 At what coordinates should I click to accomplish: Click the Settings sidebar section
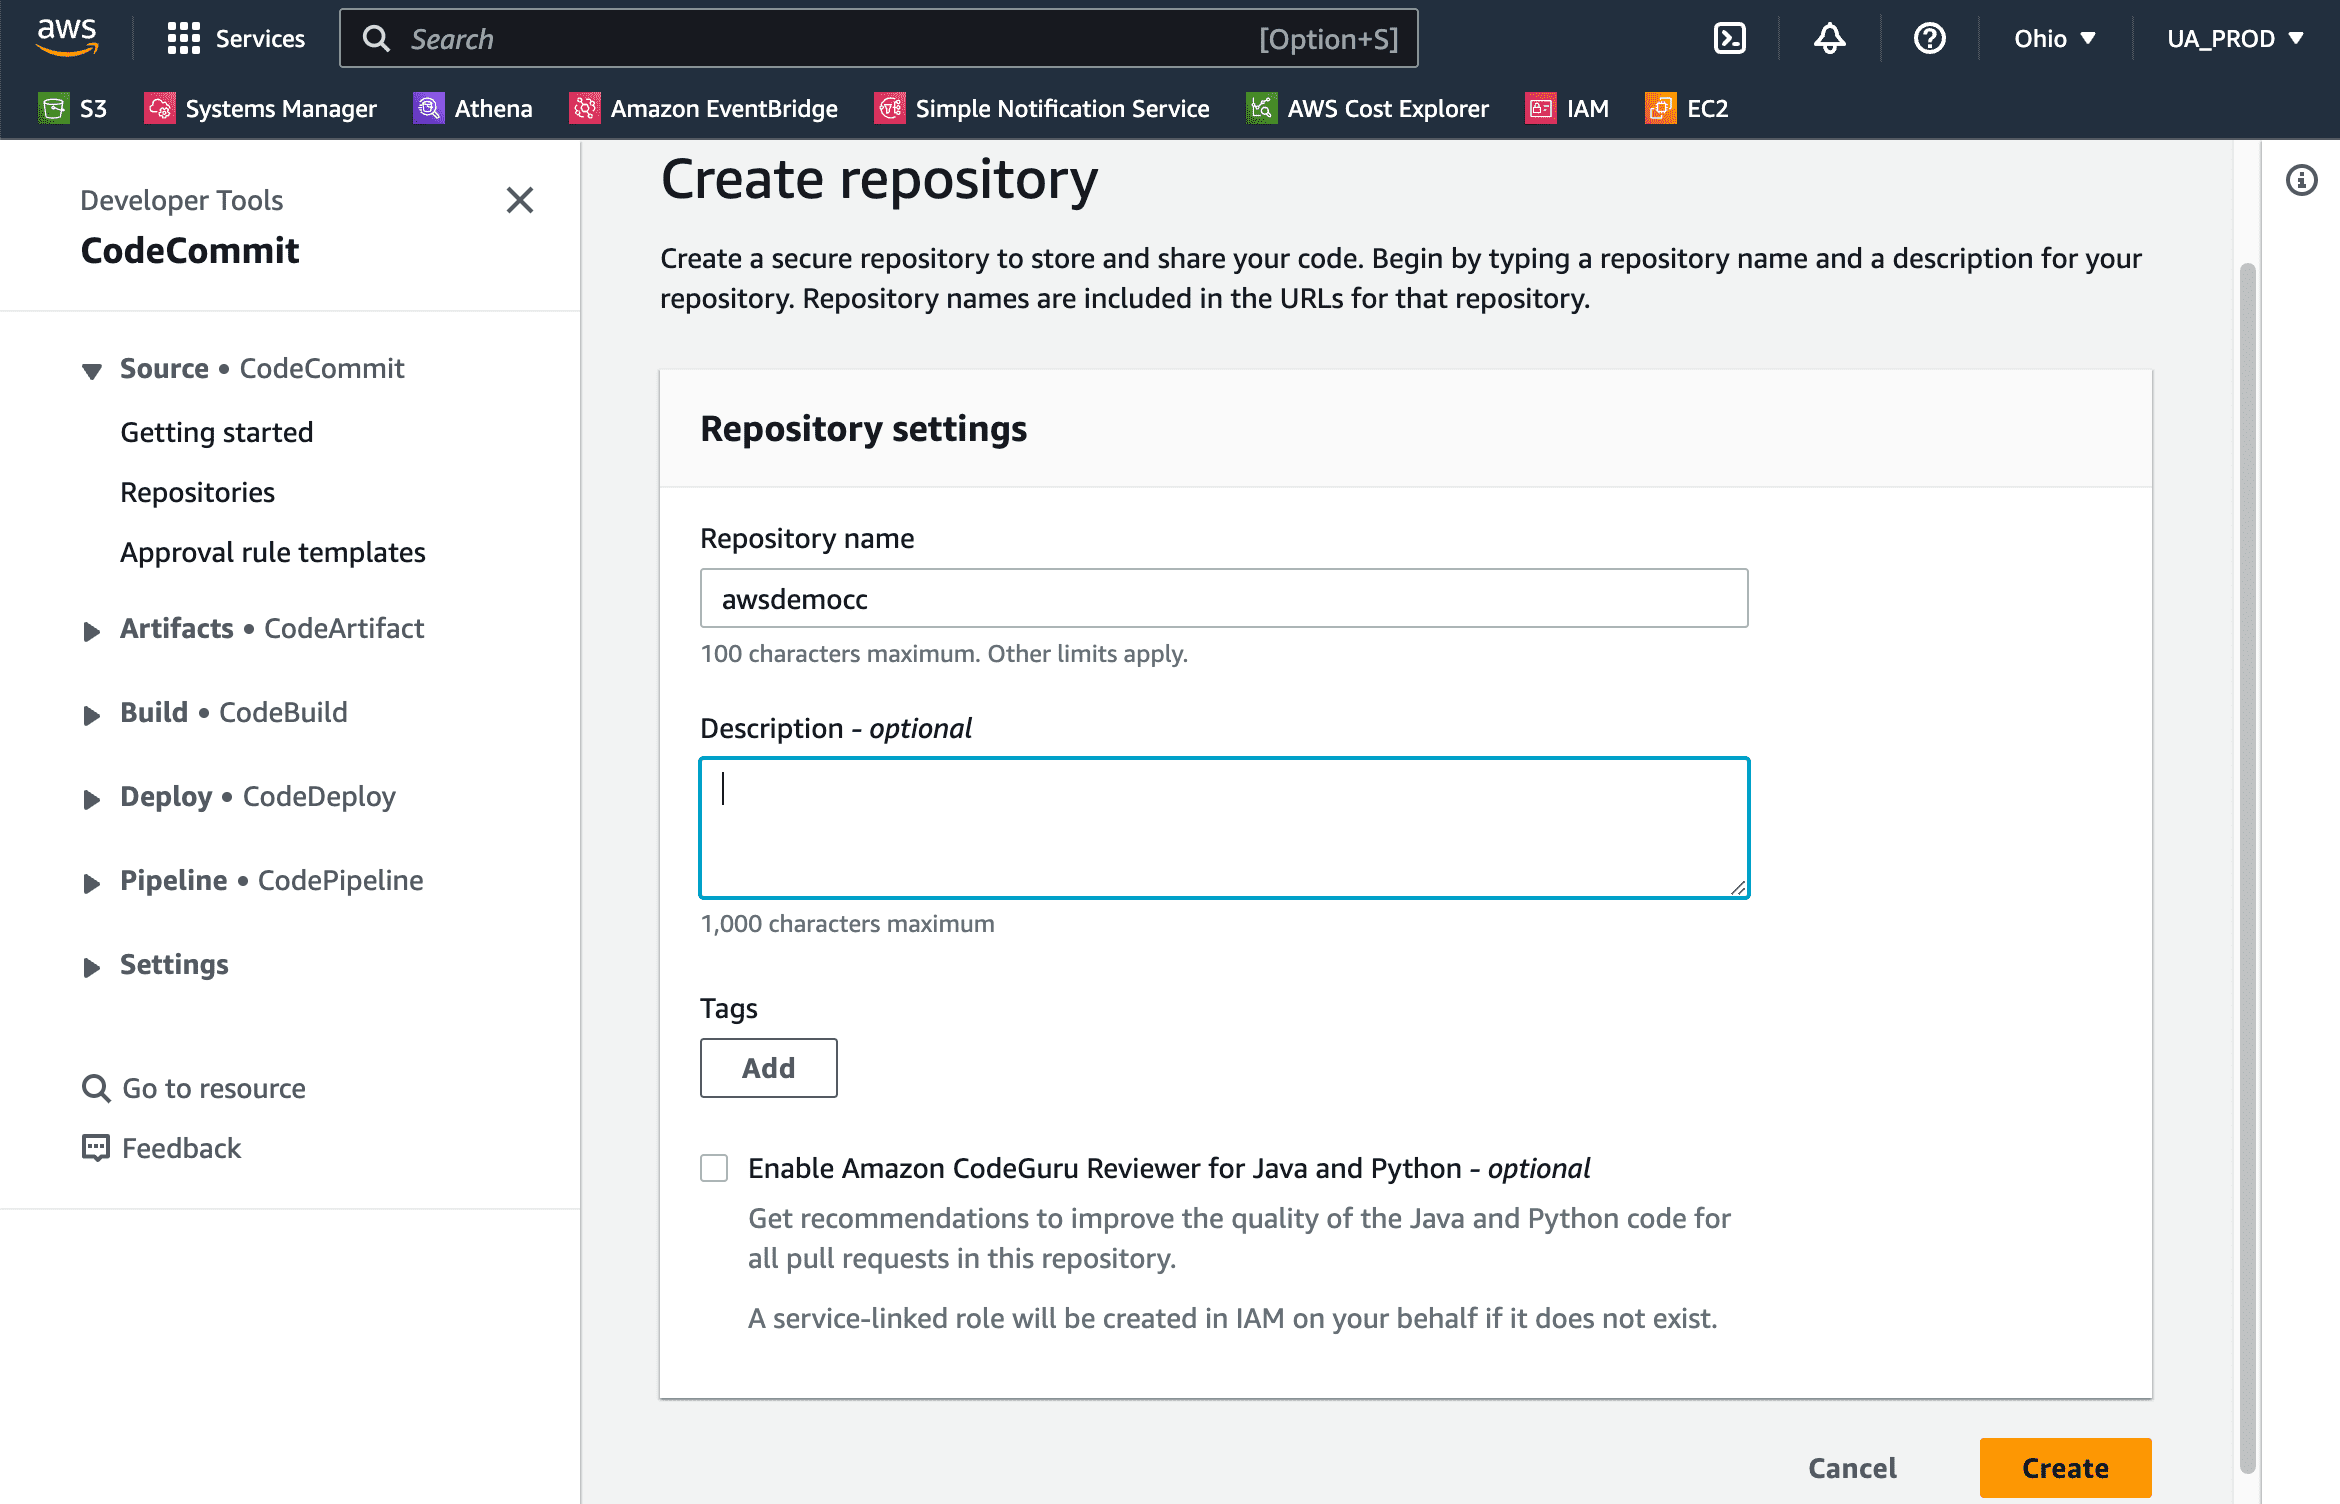[x=172, y=963]
